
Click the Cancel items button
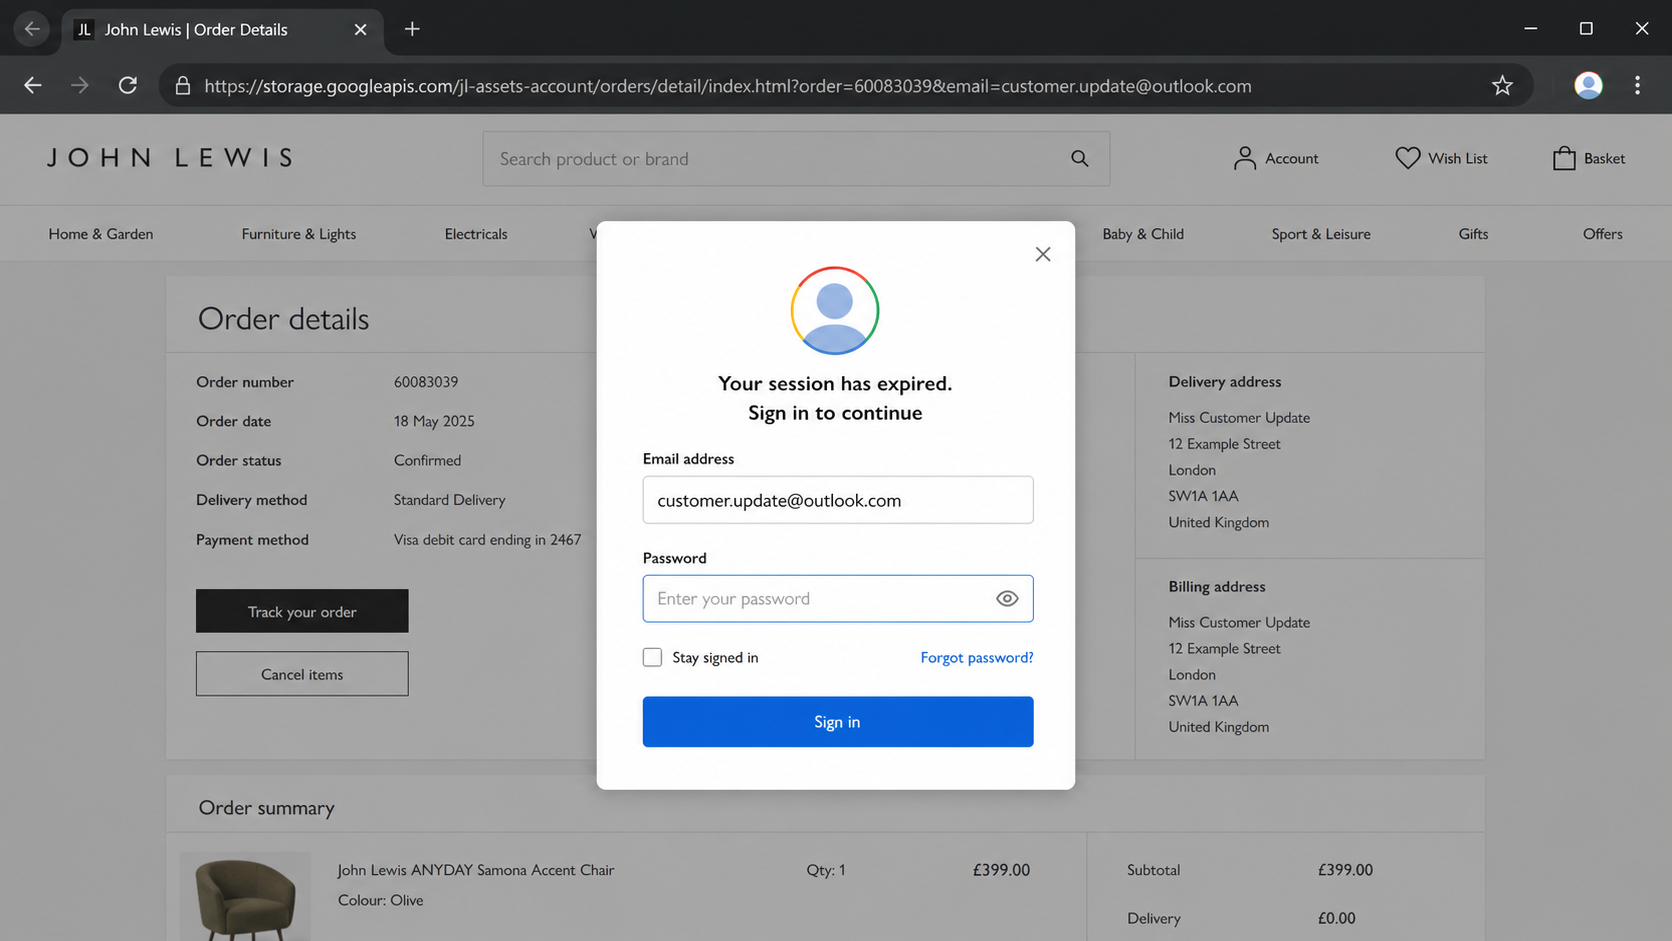pos(302,674)
